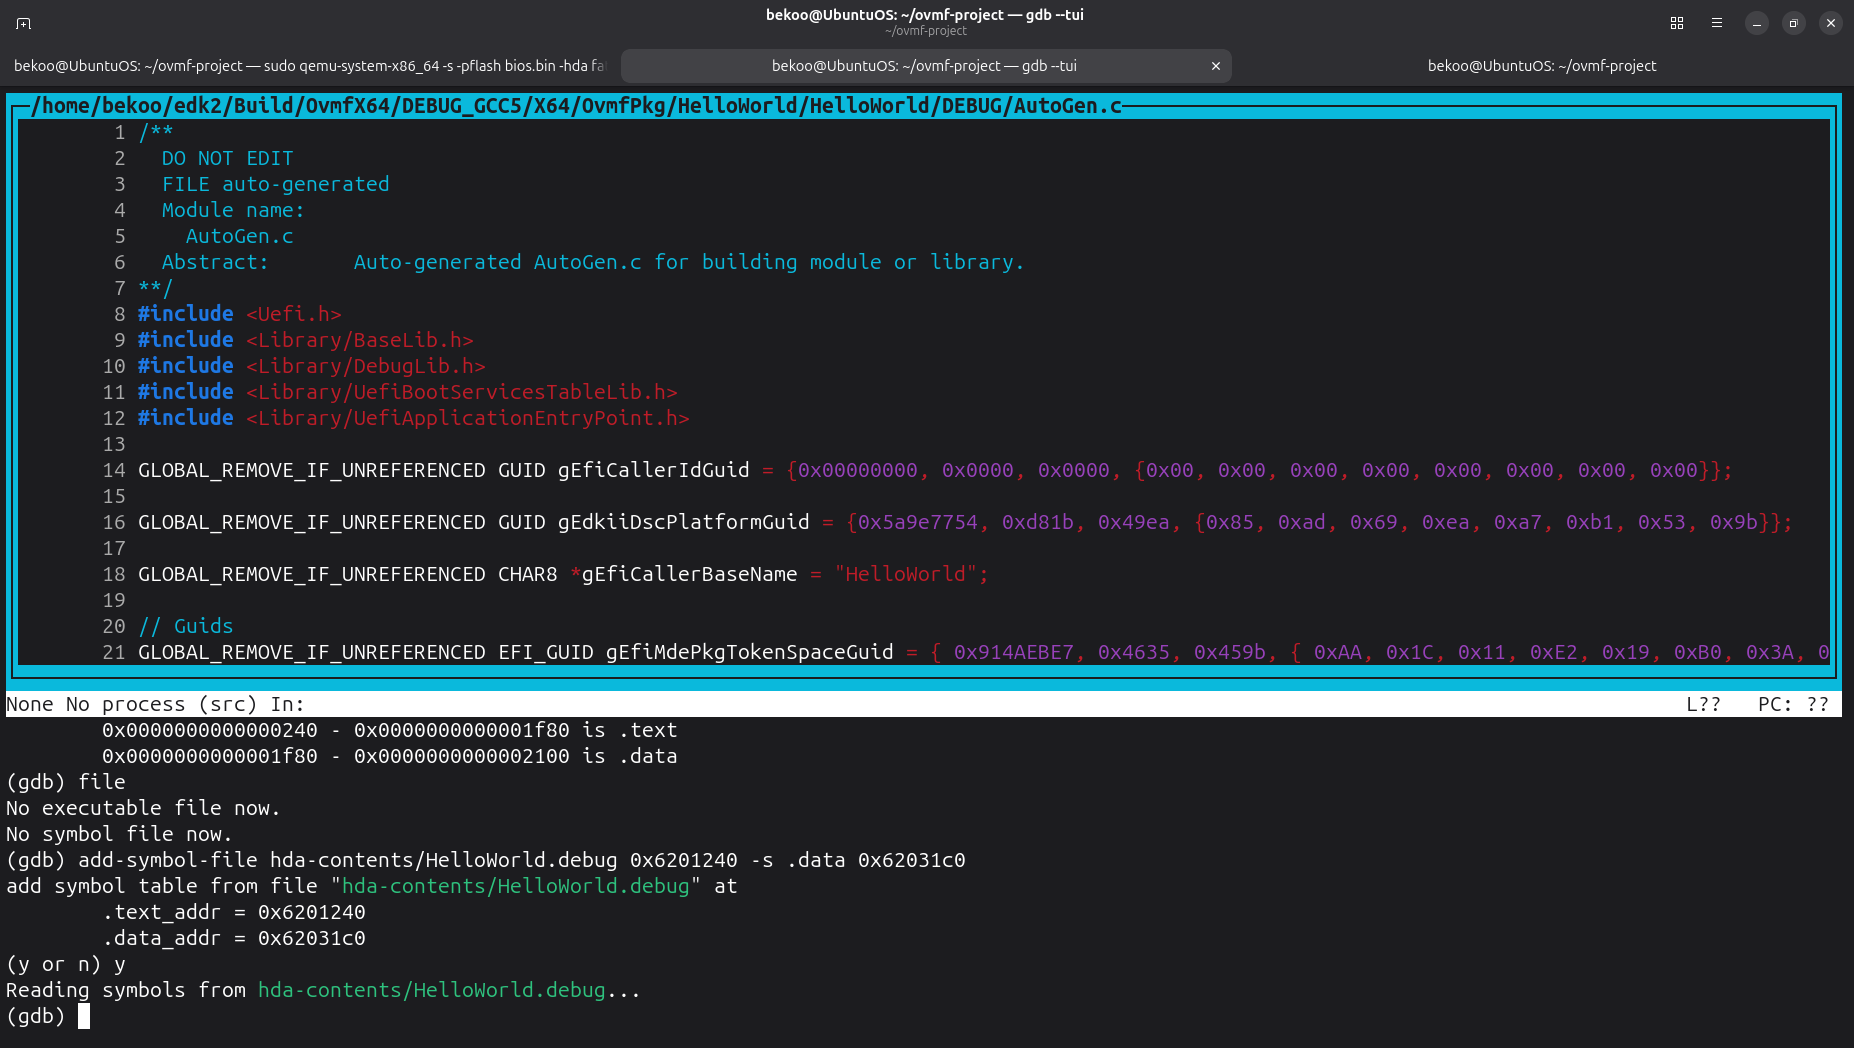The height and width of the screenshot is (1048, 1854).
Task: Click the HelloWorld.debug path after 'Reading symbols from'
Action: tap(431, 990)
